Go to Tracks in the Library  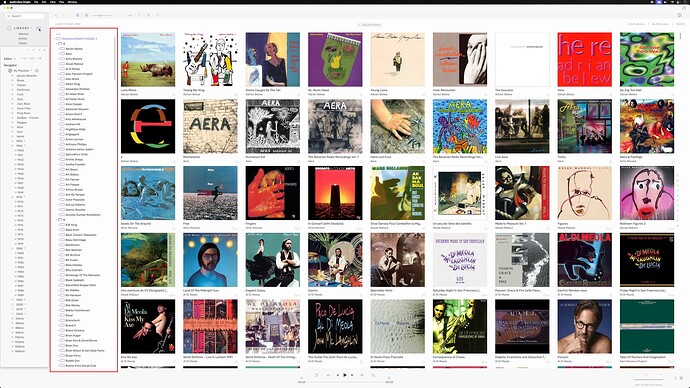pyautogui.click(x=22, y=43)
